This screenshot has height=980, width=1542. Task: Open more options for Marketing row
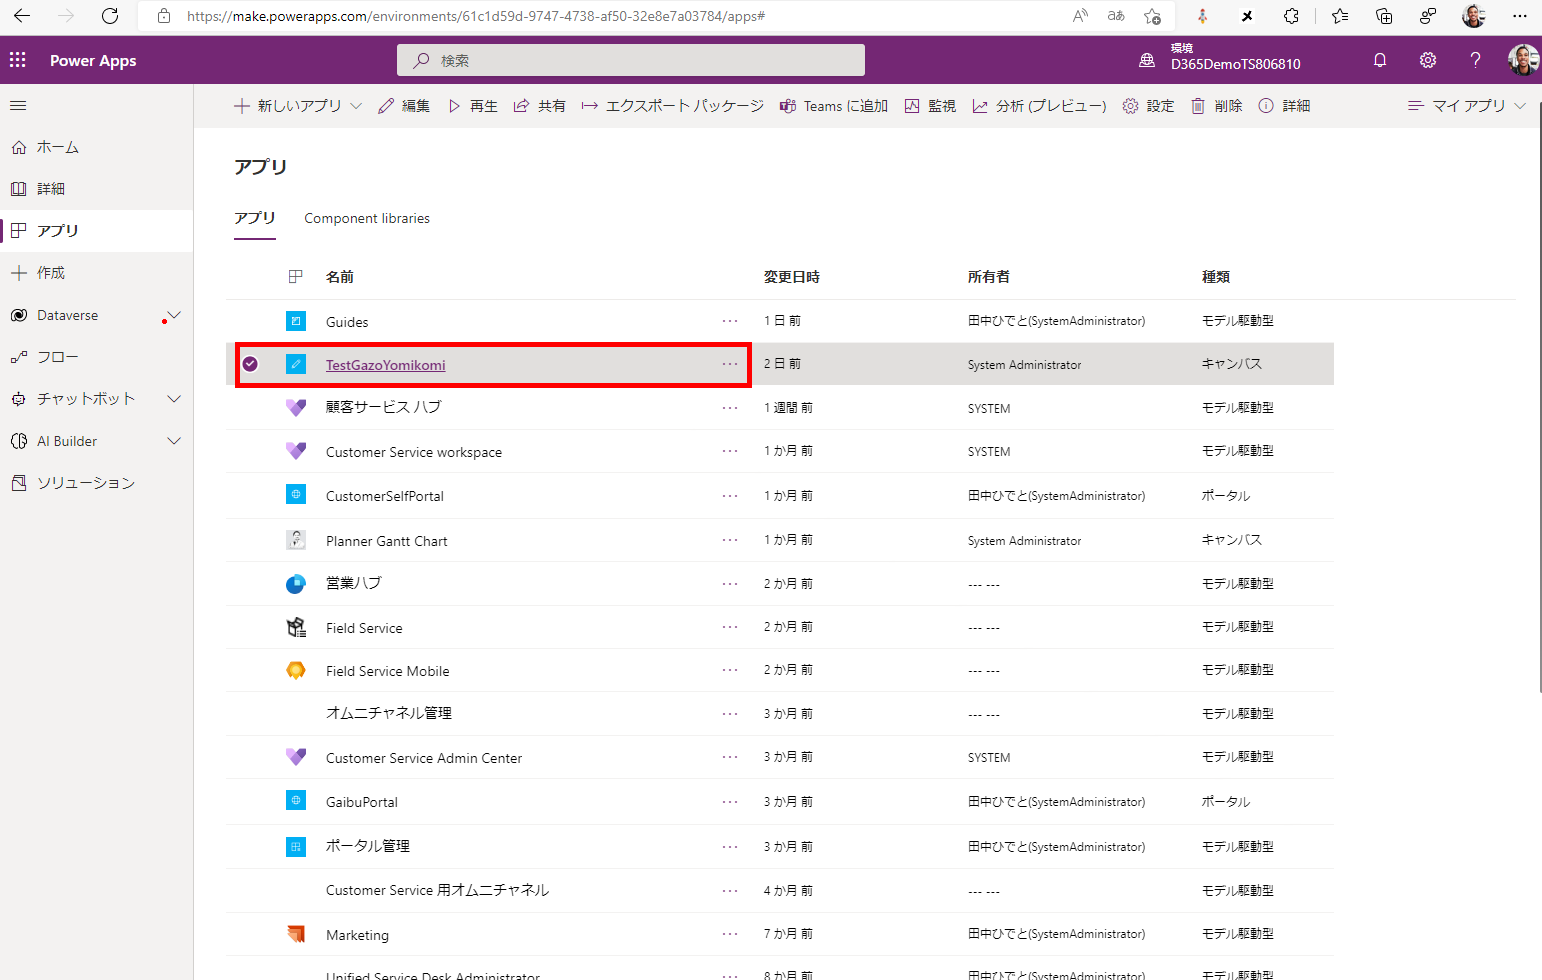tap(730, 934)
